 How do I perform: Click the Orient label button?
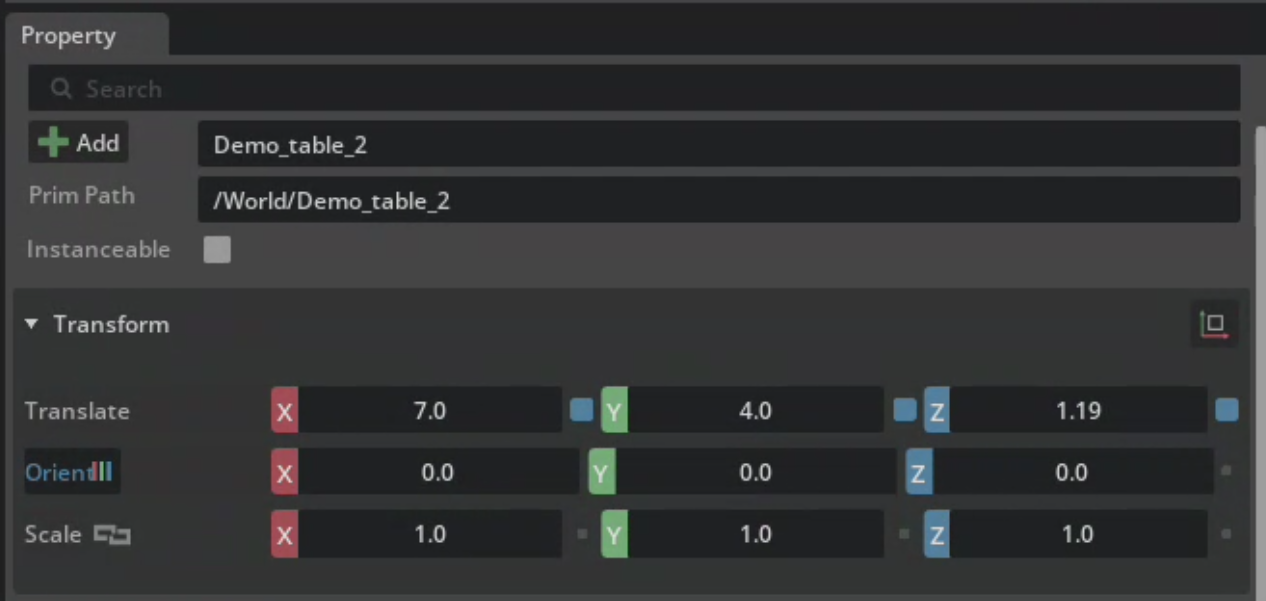point(55,472)
